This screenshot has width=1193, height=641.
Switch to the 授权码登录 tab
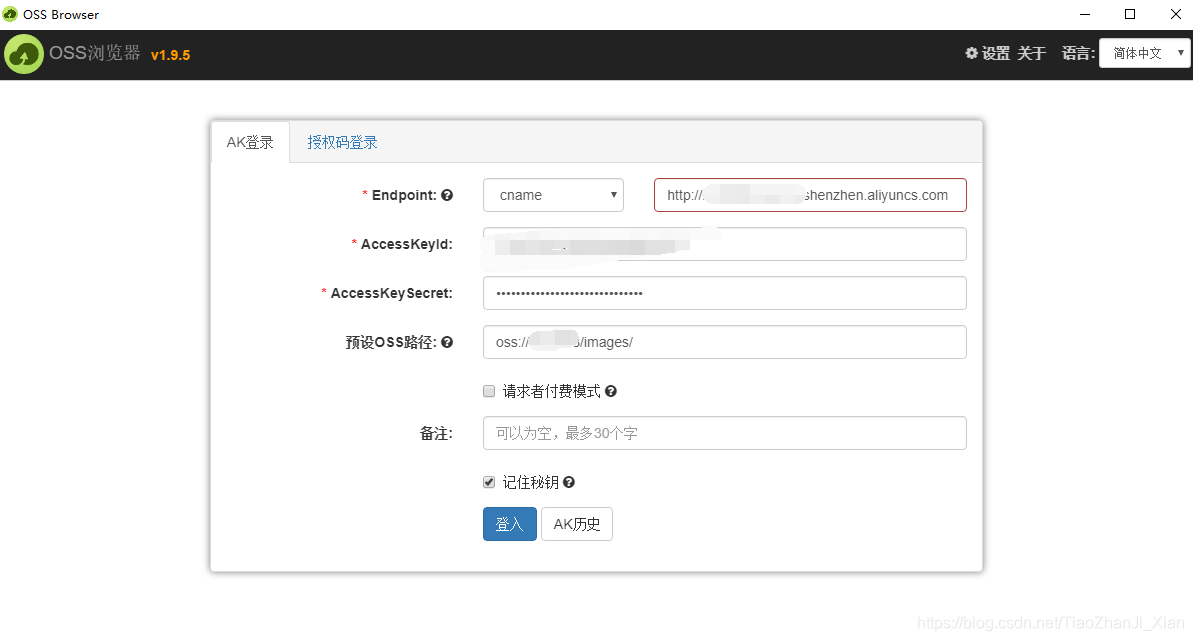click(342, 142)
